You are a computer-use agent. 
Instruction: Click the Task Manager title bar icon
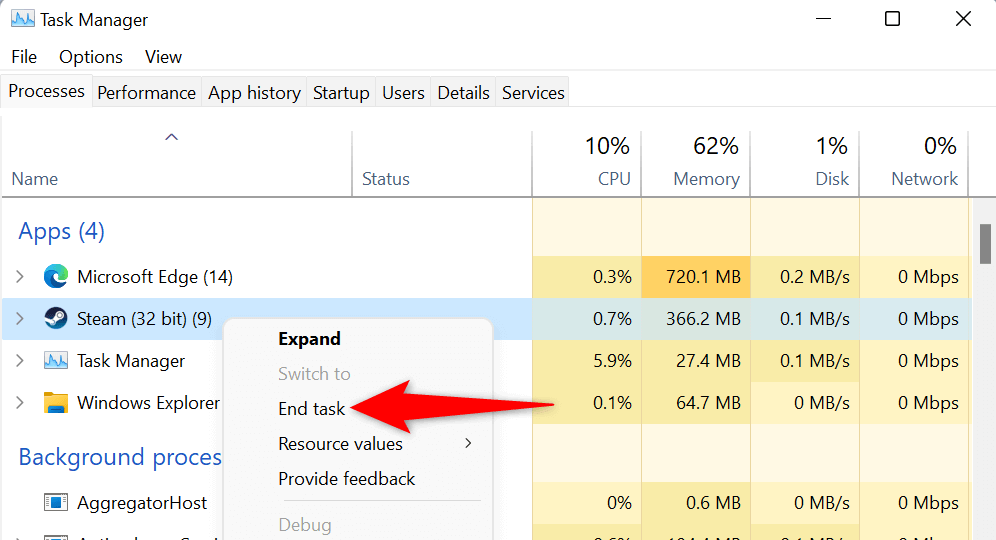22,19
